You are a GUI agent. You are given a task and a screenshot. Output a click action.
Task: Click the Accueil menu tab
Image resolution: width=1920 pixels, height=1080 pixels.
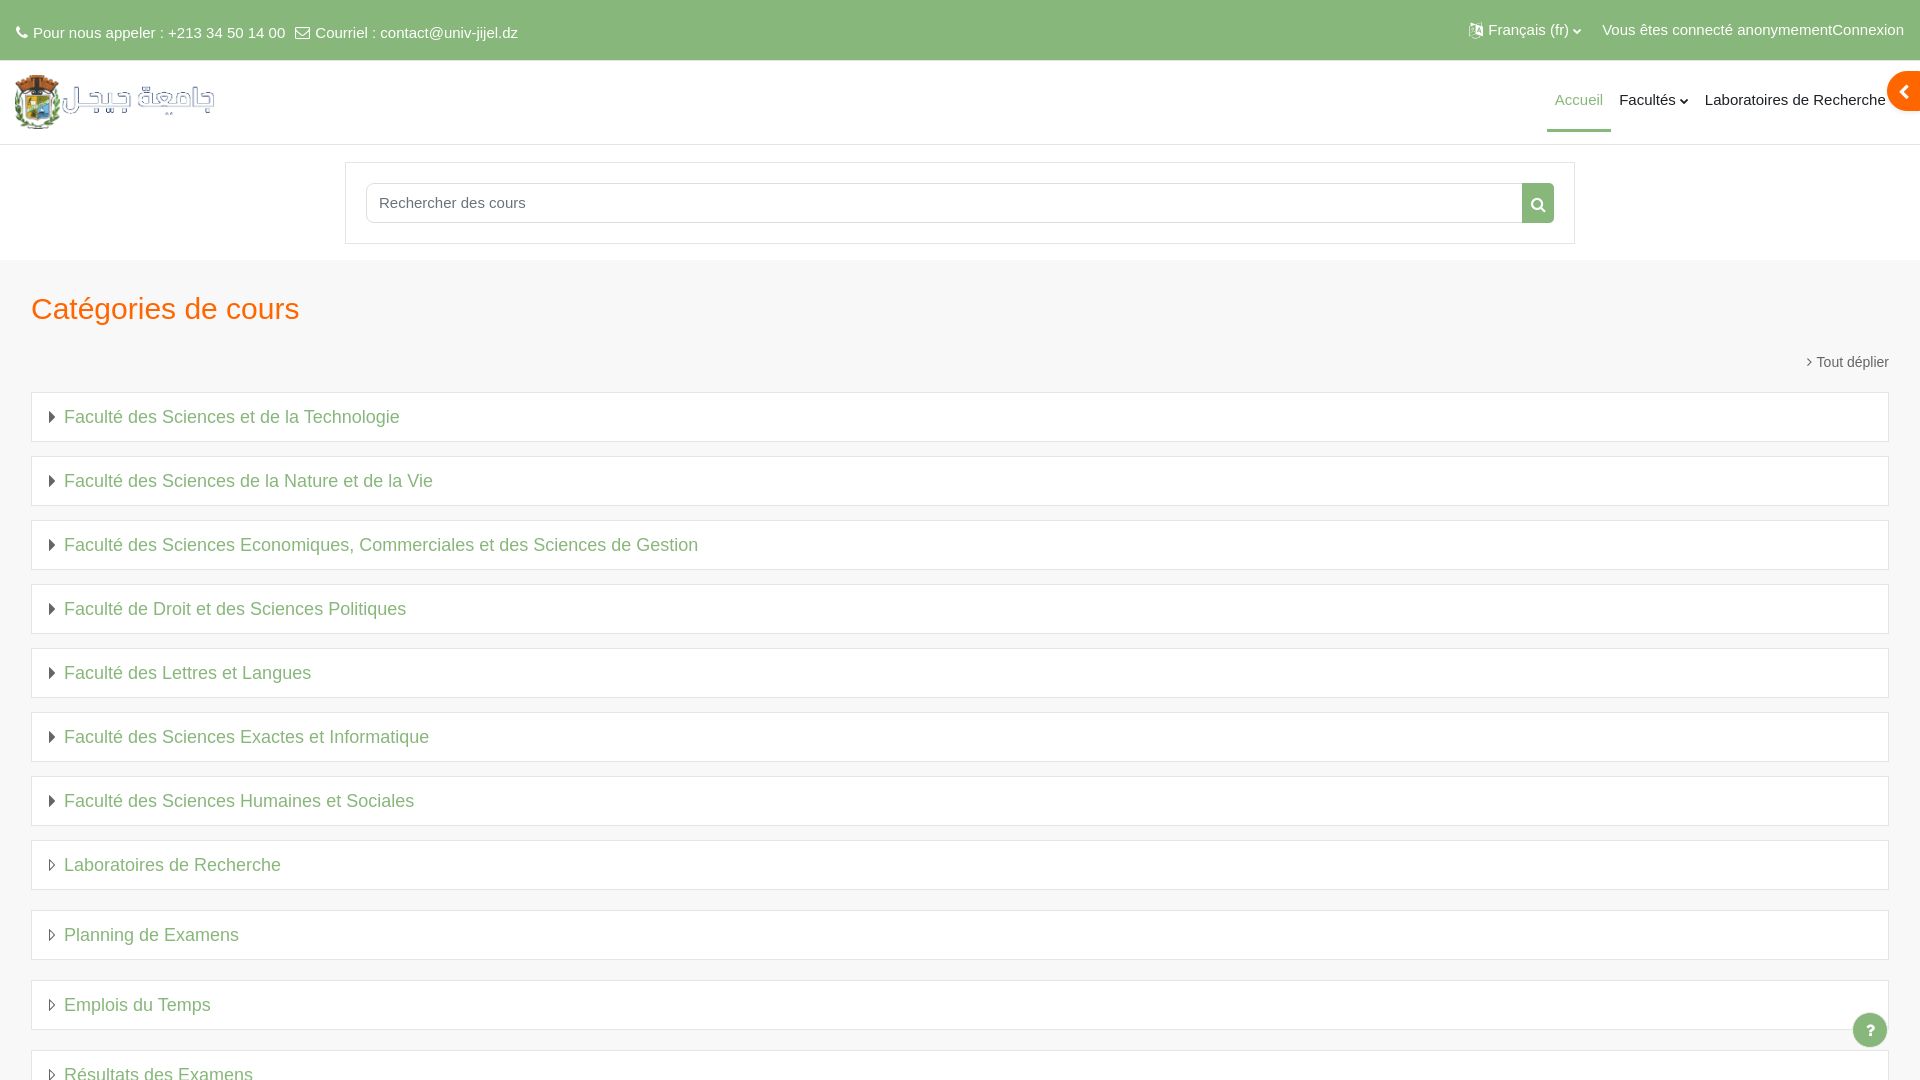point(1578,100)
